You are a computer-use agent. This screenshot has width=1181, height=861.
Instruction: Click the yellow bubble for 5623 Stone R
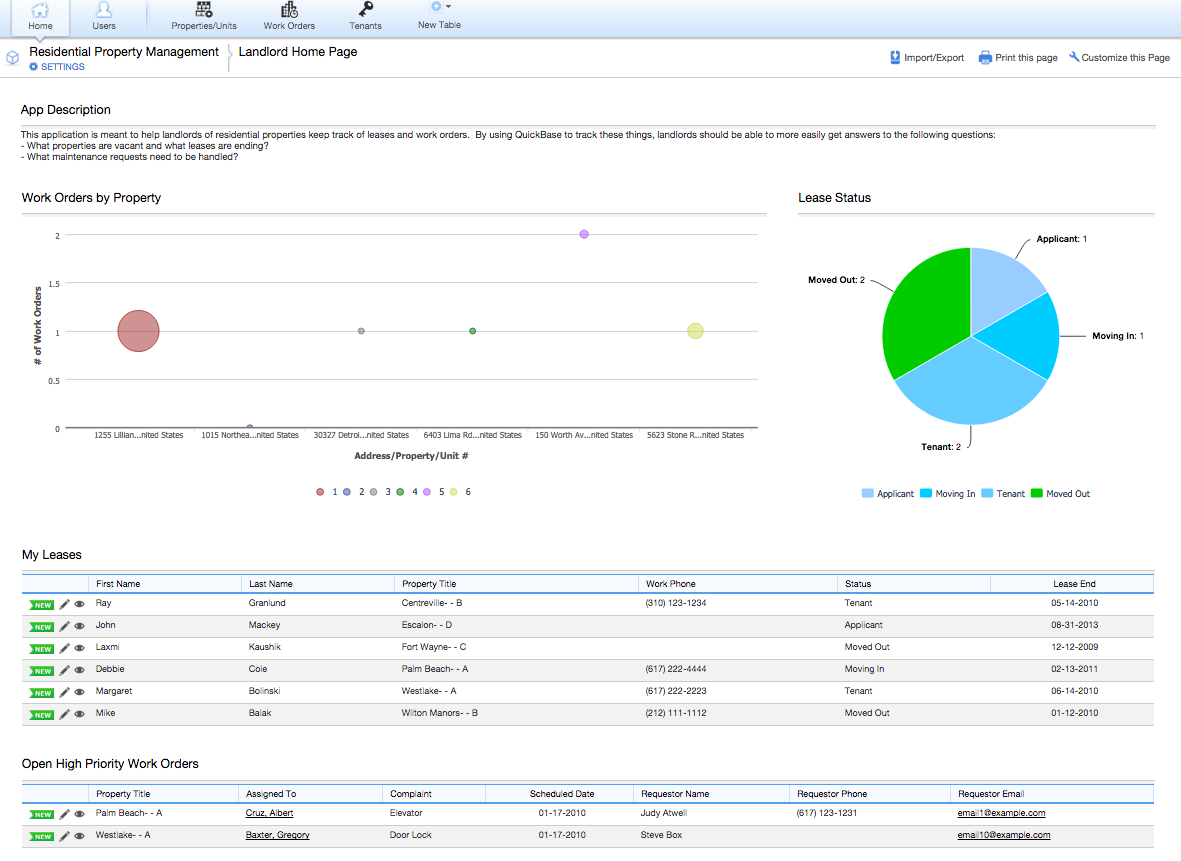(x=695, y=331)
